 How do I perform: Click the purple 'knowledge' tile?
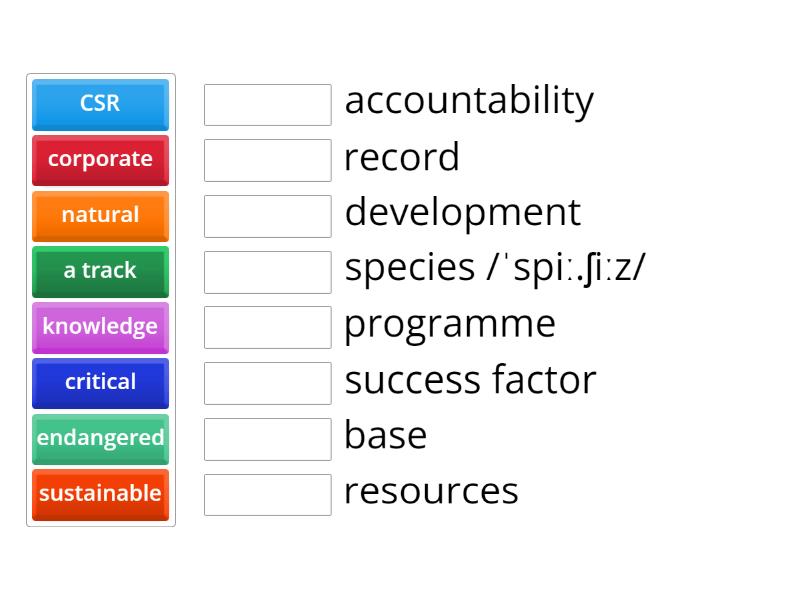tap(100, 327)
